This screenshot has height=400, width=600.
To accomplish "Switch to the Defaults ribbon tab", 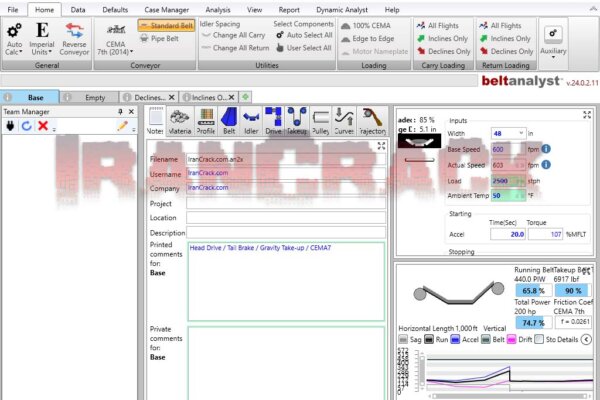I will tap(115, 10).
